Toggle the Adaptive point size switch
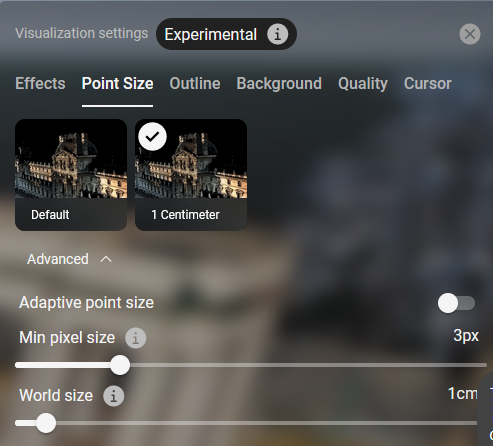Screen dimensions: 493x446 point(456,303)
